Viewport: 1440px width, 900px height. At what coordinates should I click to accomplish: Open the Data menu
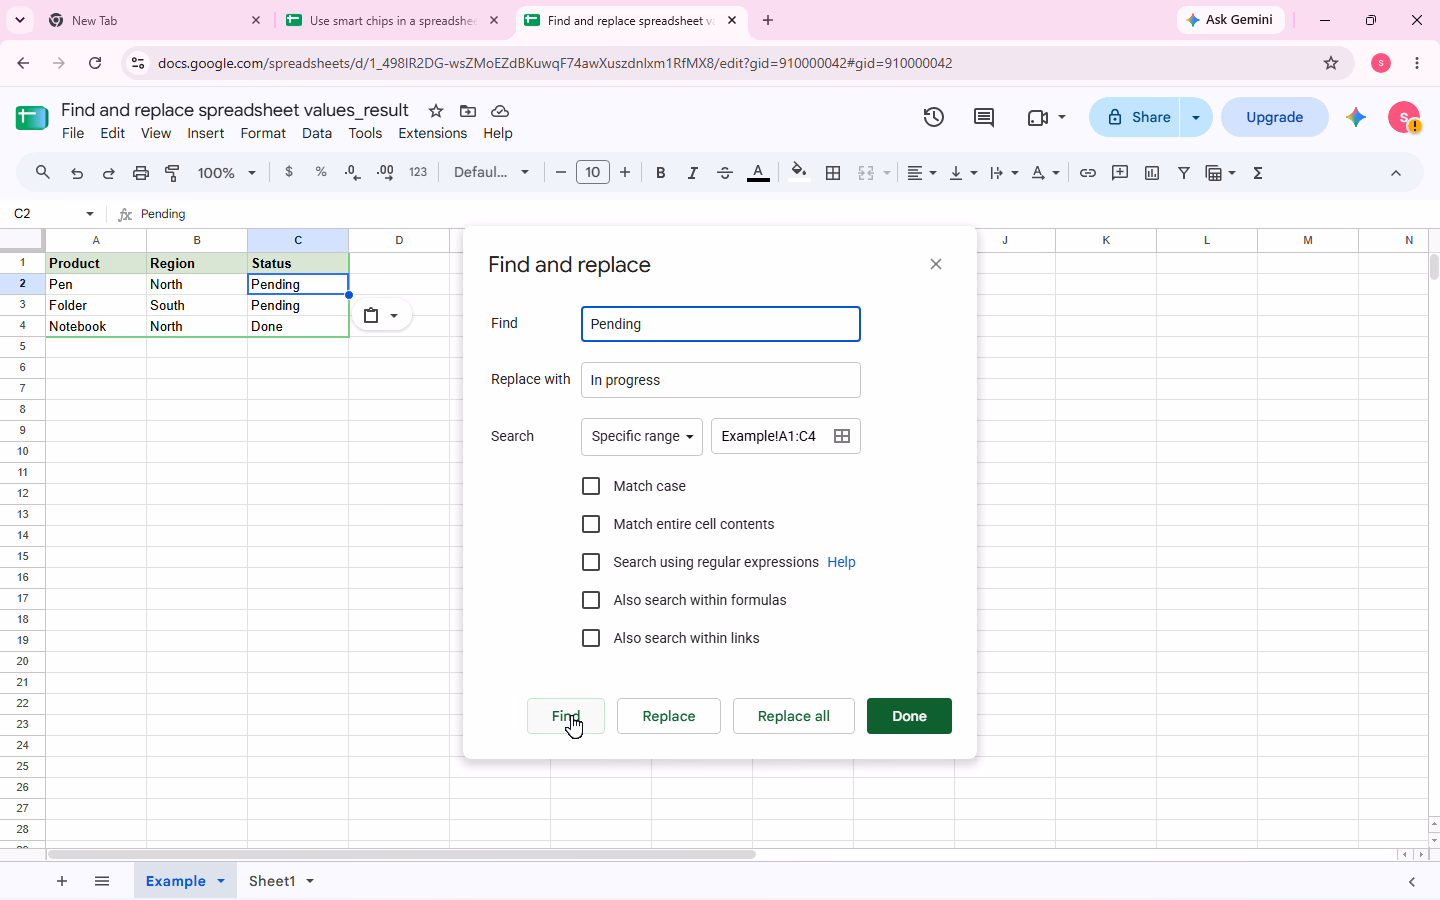[x=317, y=133]
